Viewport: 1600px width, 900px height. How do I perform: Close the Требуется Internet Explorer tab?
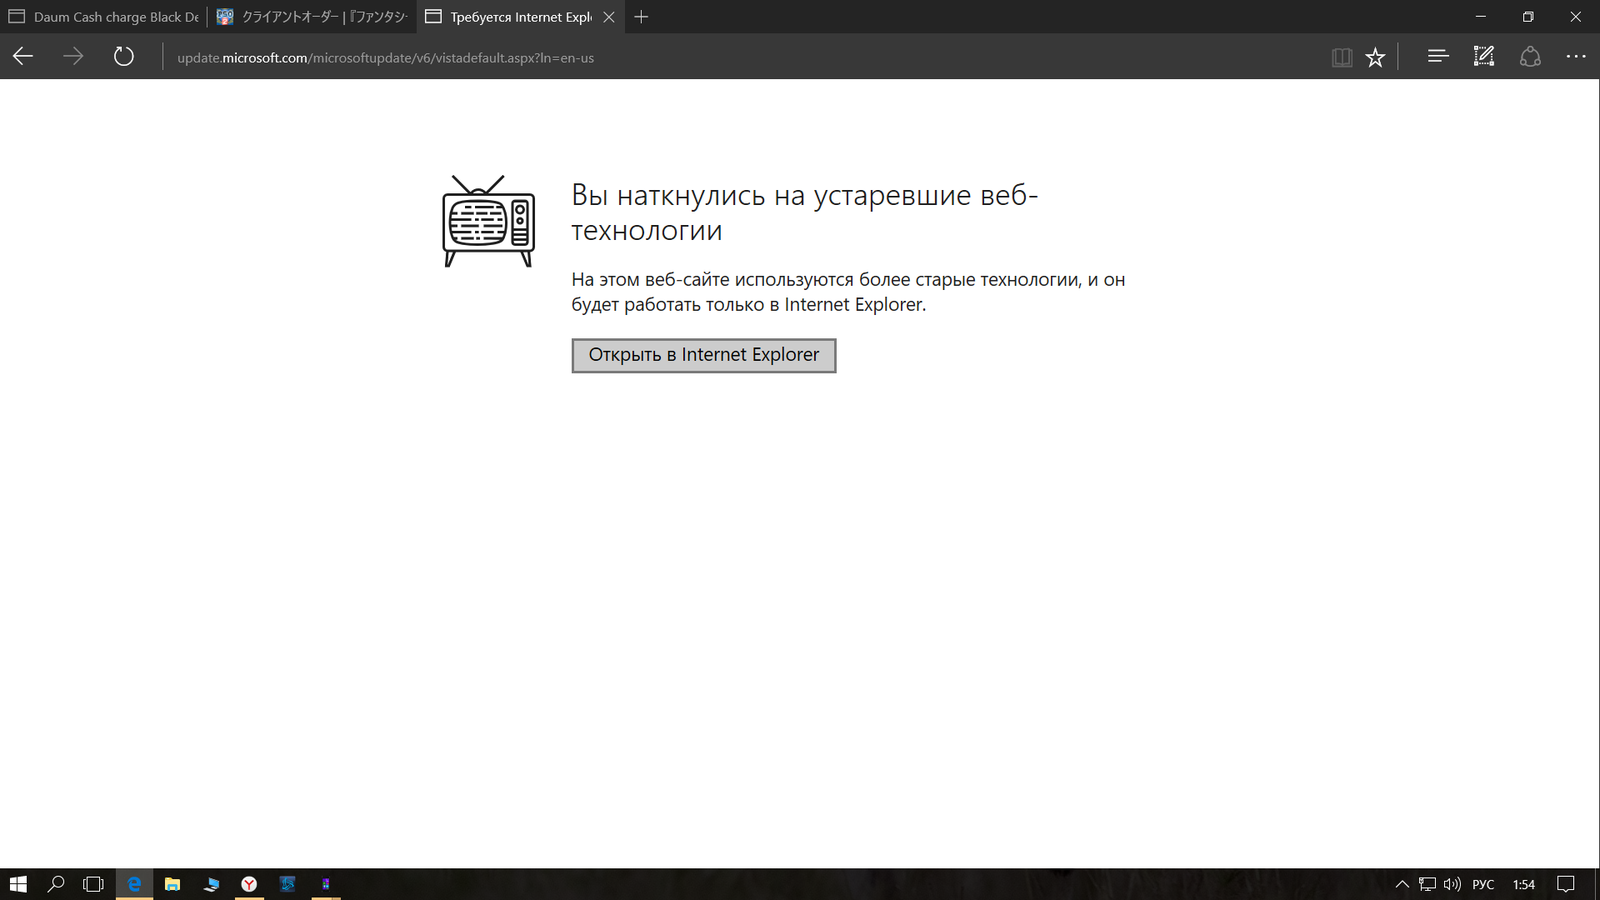click(x=609, y=17)
